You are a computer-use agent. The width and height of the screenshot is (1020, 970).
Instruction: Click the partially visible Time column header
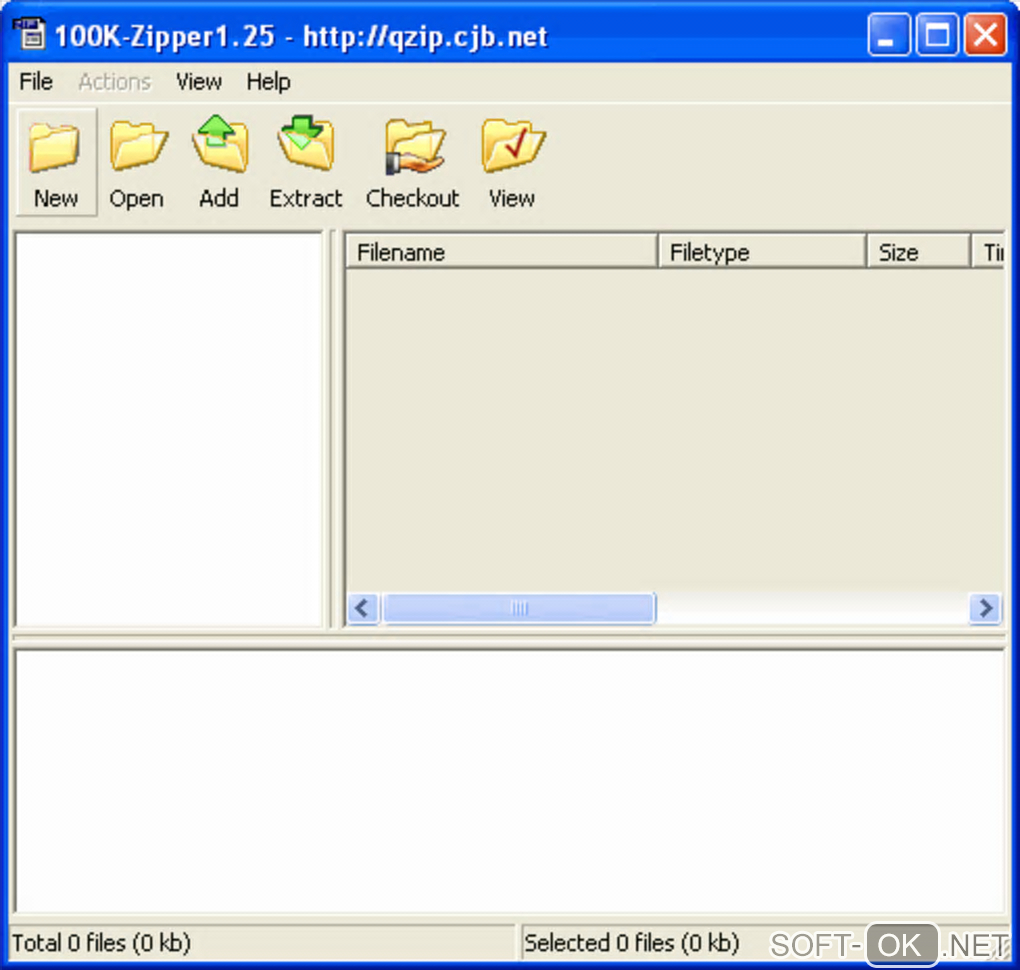tap(989, 252)
